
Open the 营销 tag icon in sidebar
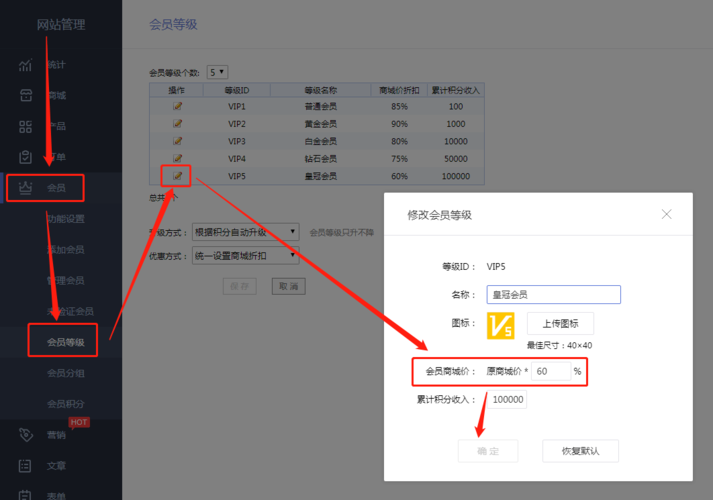[x=26, y=435]
